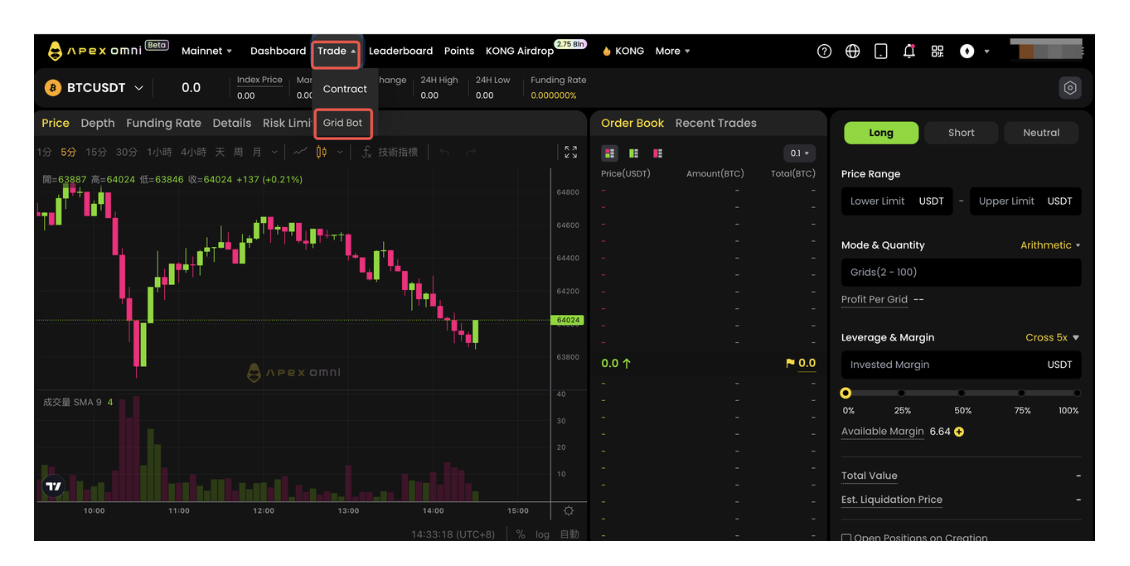The width and height of the screenshot is (1130, 566).
Task: Go to Dashboard
Action: 278,51
